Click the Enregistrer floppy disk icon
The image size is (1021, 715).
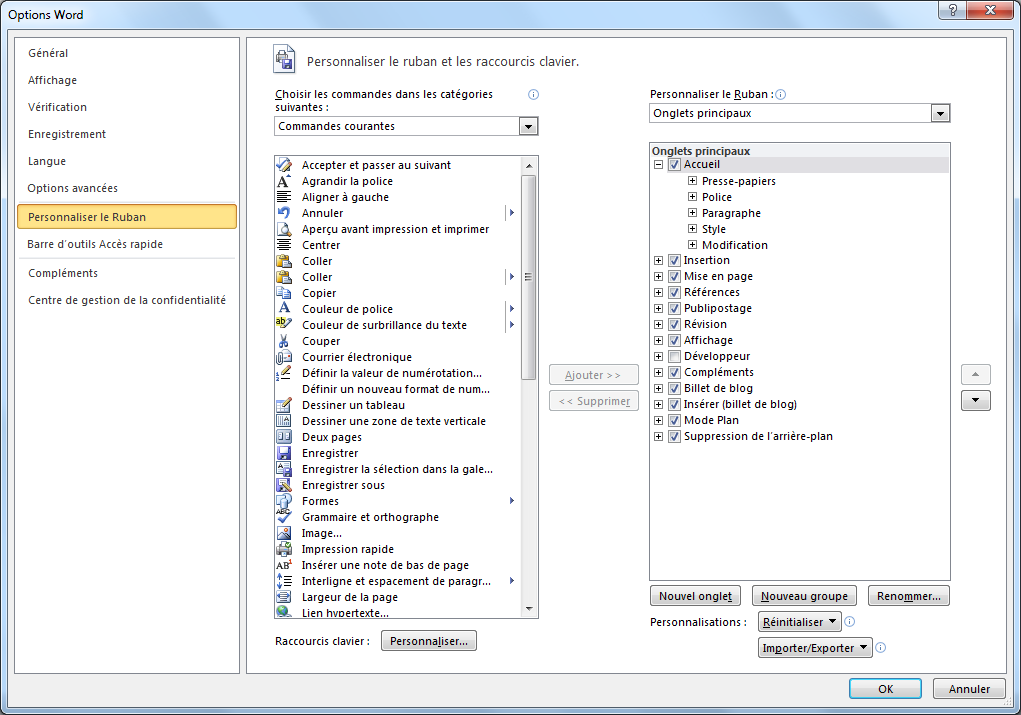coord(283,453)
